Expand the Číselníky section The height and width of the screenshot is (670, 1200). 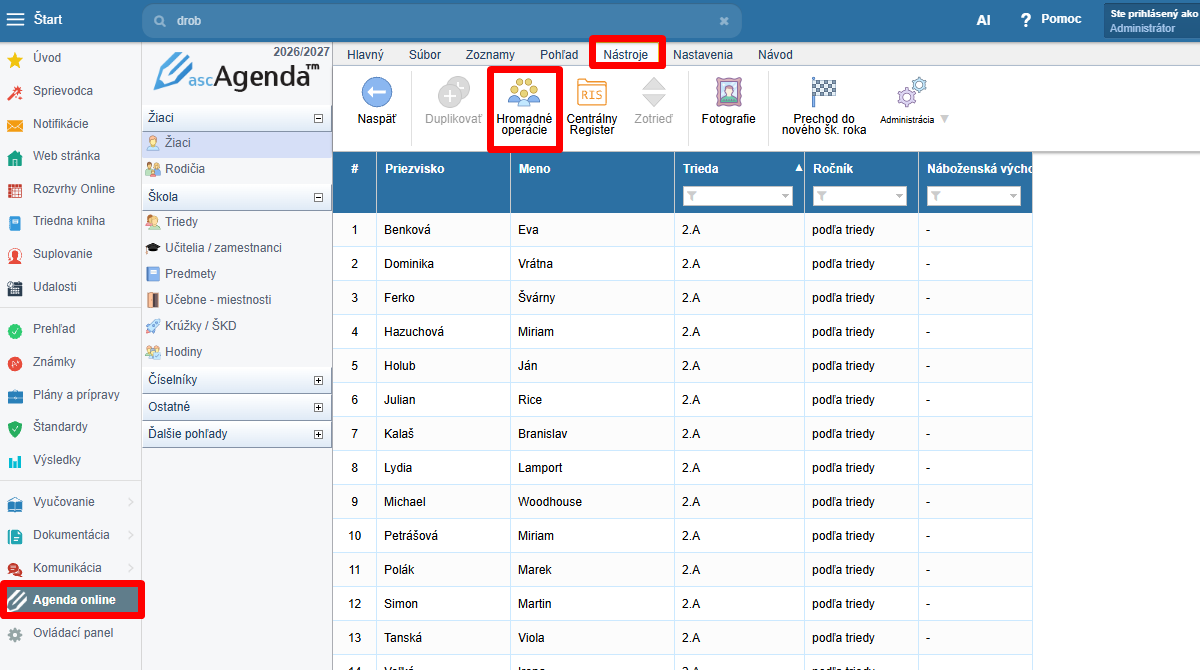(319, 380)
